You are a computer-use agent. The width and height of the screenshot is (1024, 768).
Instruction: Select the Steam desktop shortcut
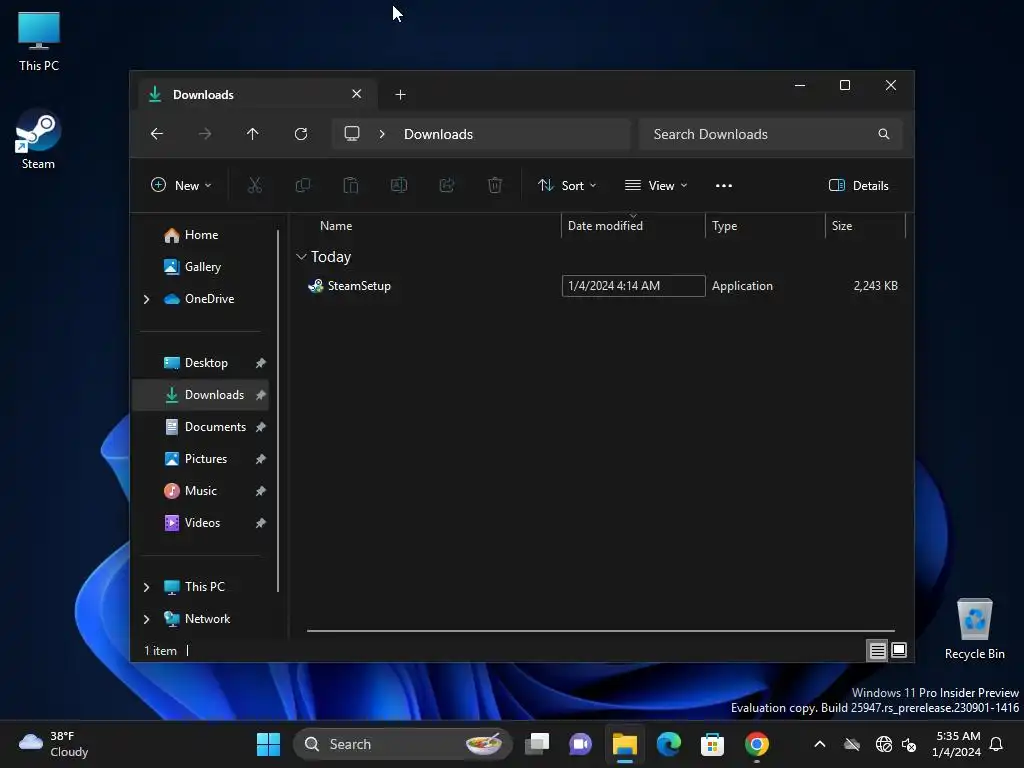click(x=38, y=140)
